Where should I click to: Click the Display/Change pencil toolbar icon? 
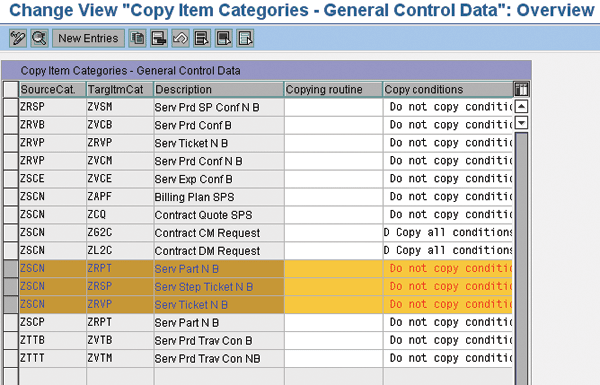[18, 38]
